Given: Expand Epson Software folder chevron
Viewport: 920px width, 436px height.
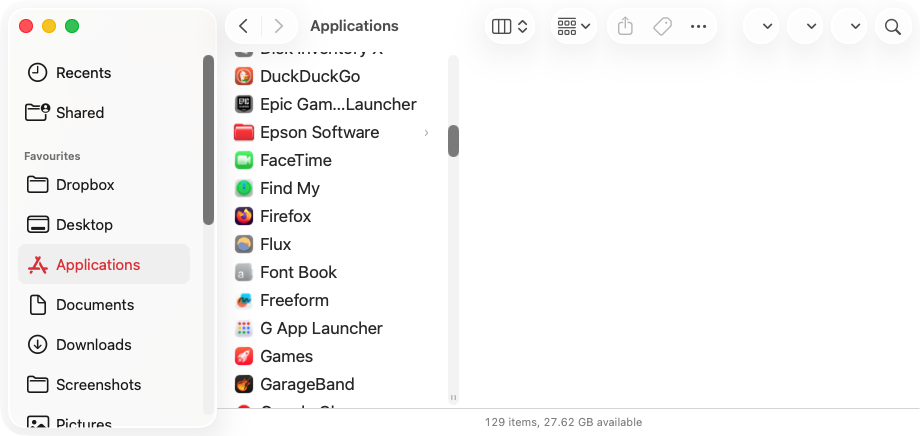Looking at the screenshot, I should point(427,133).
